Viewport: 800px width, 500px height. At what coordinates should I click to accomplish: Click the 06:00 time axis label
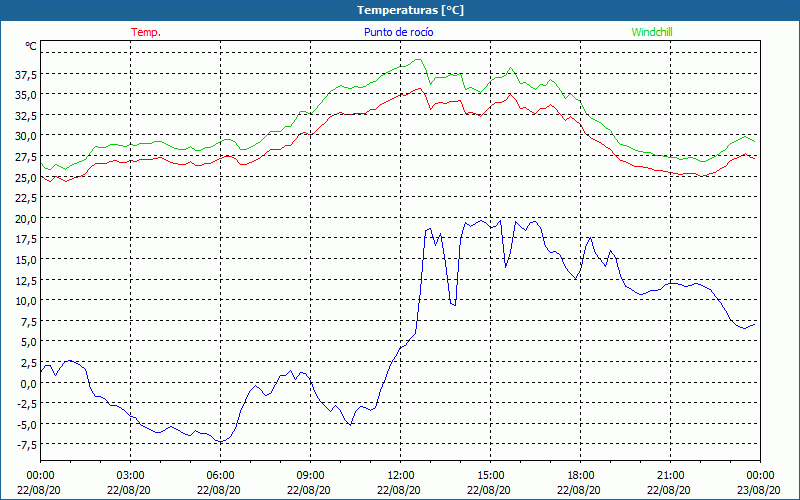tap(220, 476)
